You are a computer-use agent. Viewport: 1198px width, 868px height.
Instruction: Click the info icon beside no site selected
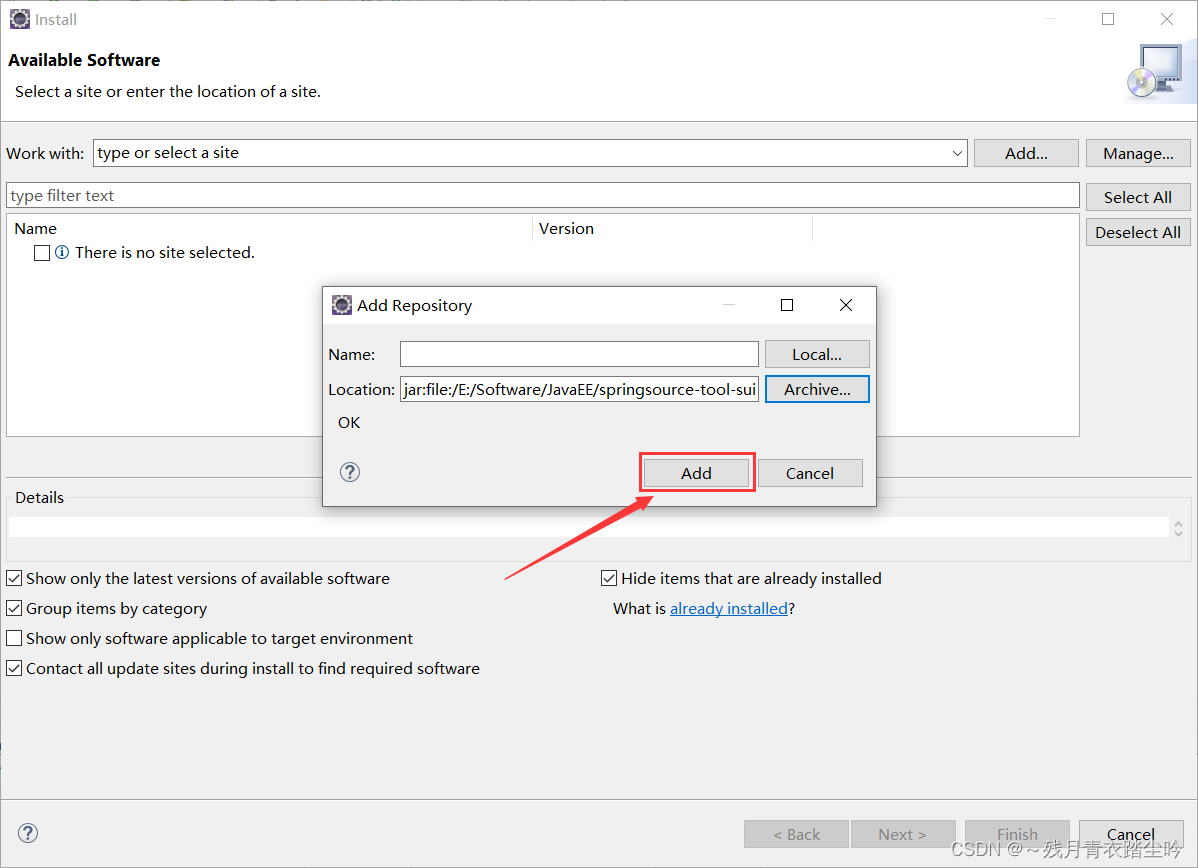tap(62, 252)
